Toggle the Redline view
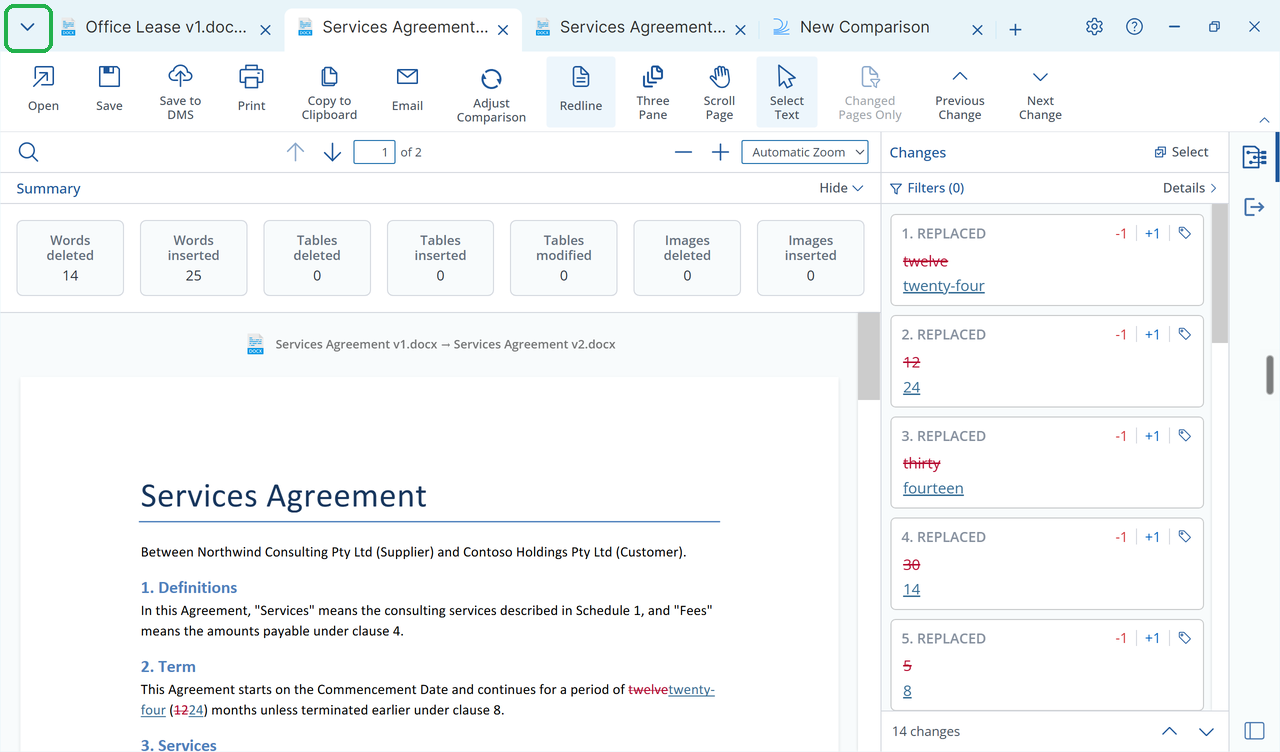 click(580, 91)
